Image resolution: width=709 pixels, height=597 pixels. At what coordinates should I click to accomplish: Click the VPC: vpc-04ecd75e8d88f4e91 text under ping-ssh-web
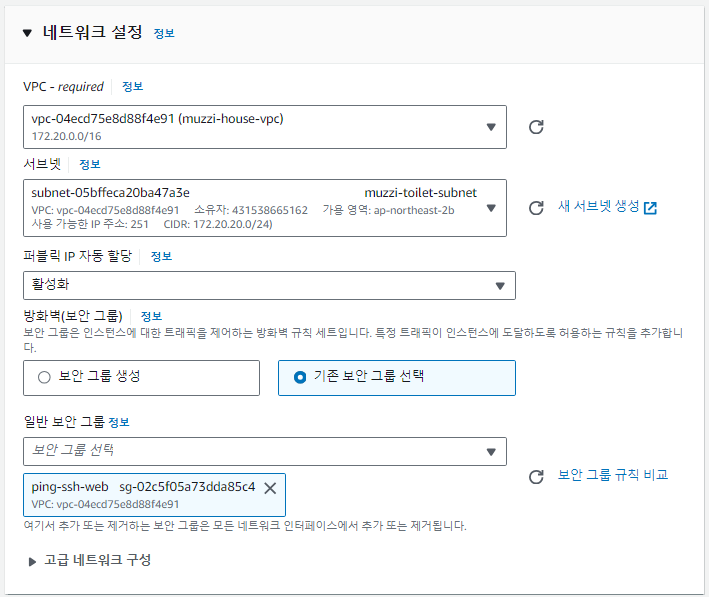pos(105,504)
